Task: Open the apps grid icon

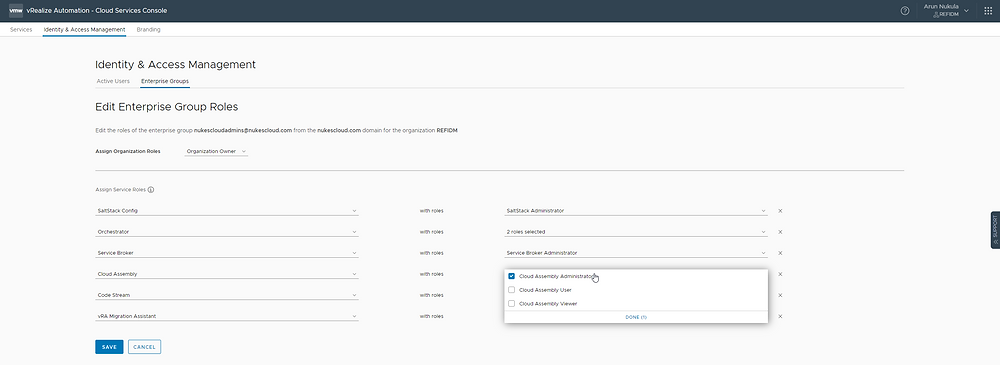Action: (988, 11)
